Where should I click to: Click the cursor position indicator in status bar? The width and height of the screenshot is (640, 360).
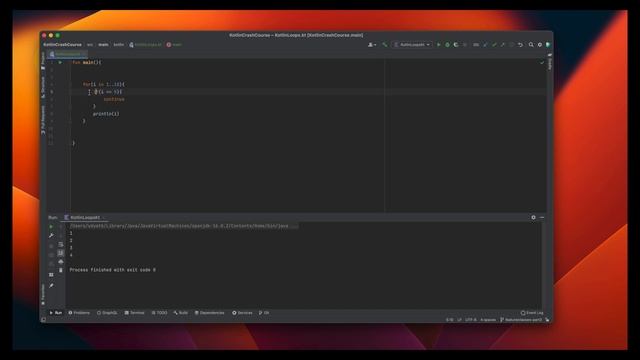point(449,320)
